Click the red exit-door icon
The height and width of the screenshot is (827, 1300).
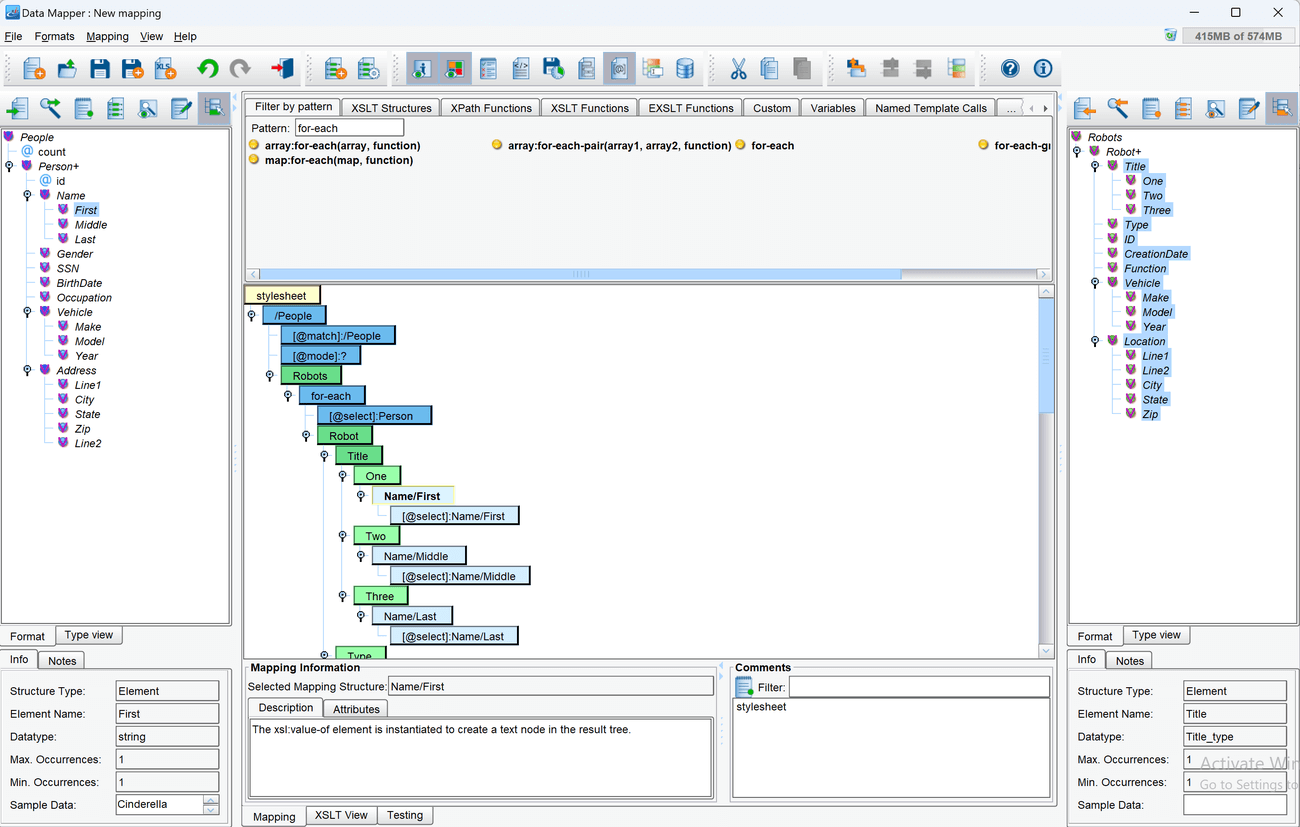282,68
